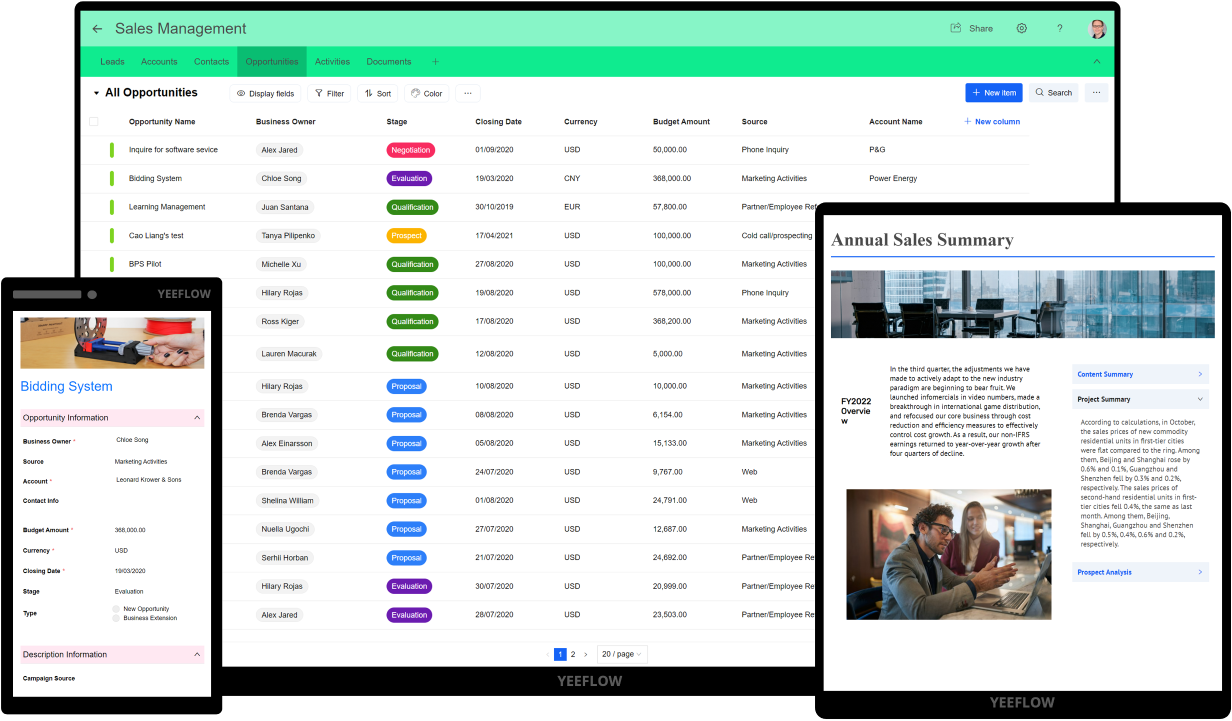Click the back arrow beside Sales Management
This screenshot has width=1232, height=721.
(97, 29)
